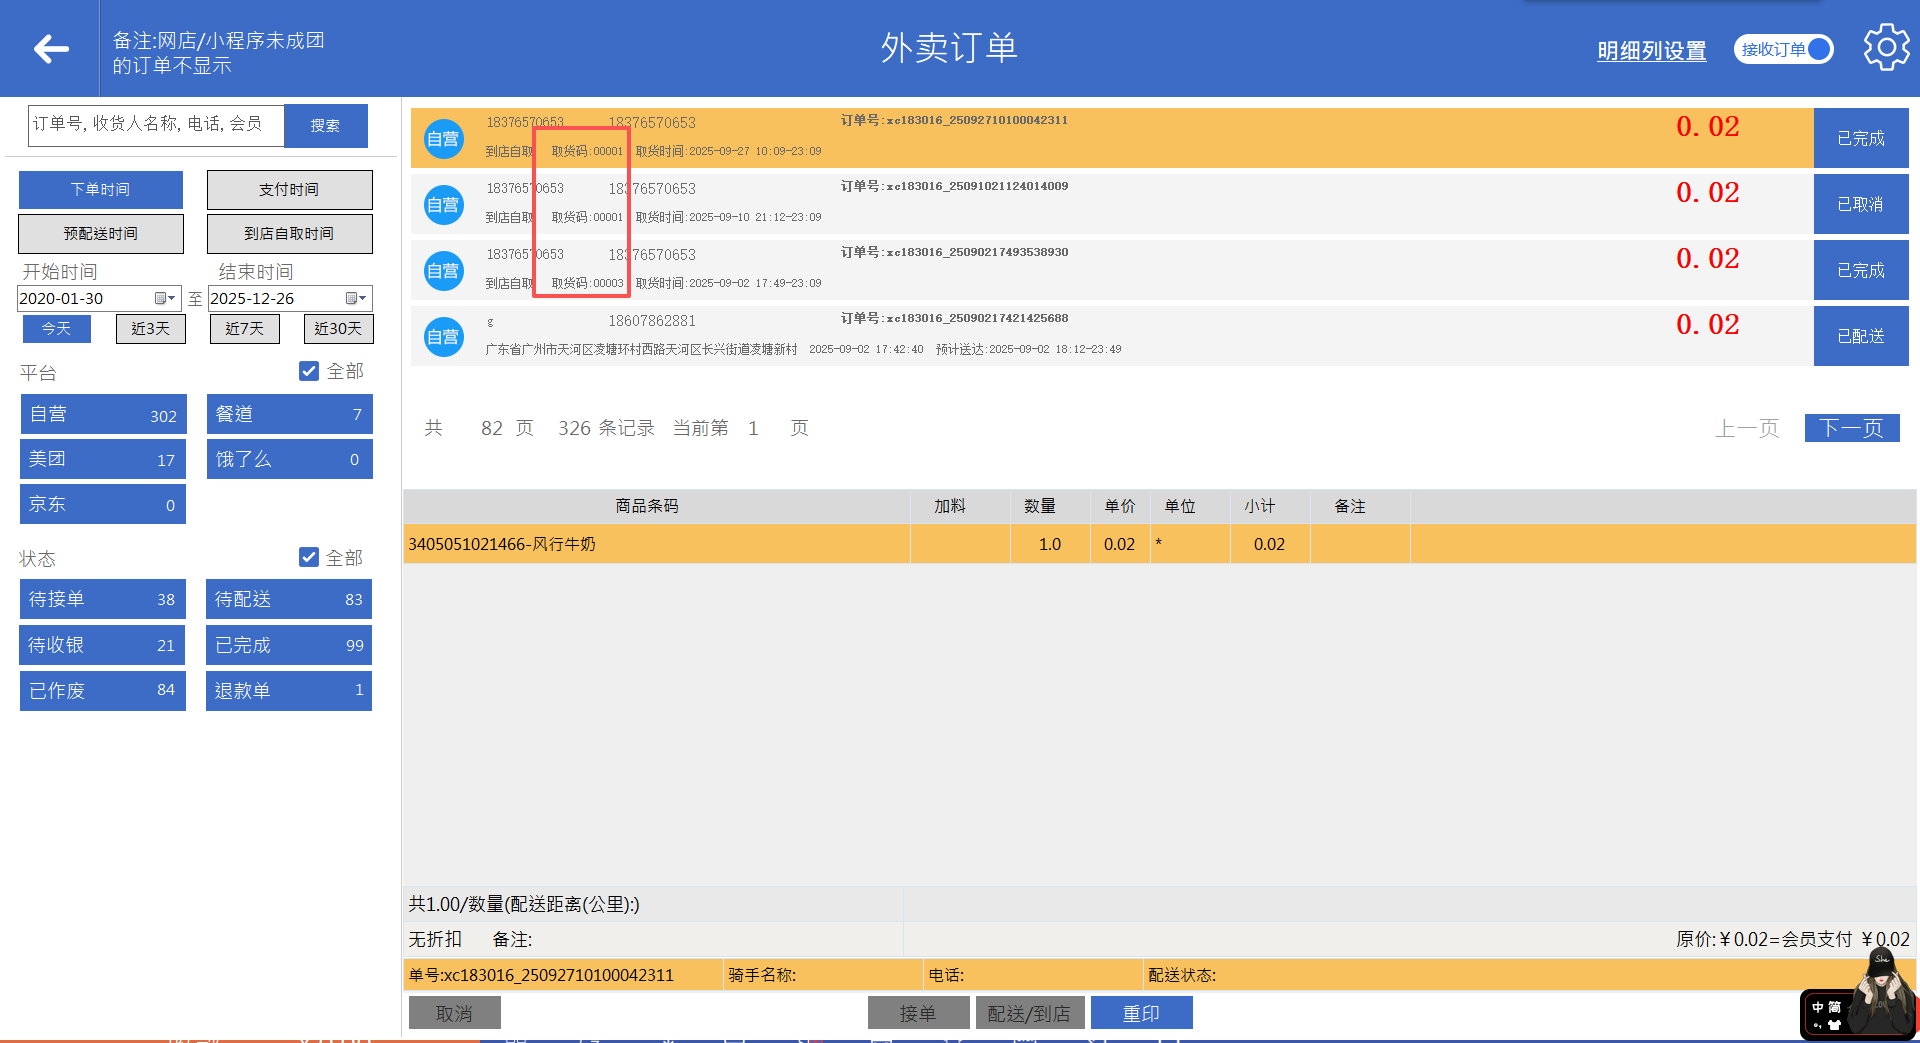Open the 明细列设置 link
The height and width of the screenshot is (1043, 1920).
pyautogui.click(x=1651, y=50)
